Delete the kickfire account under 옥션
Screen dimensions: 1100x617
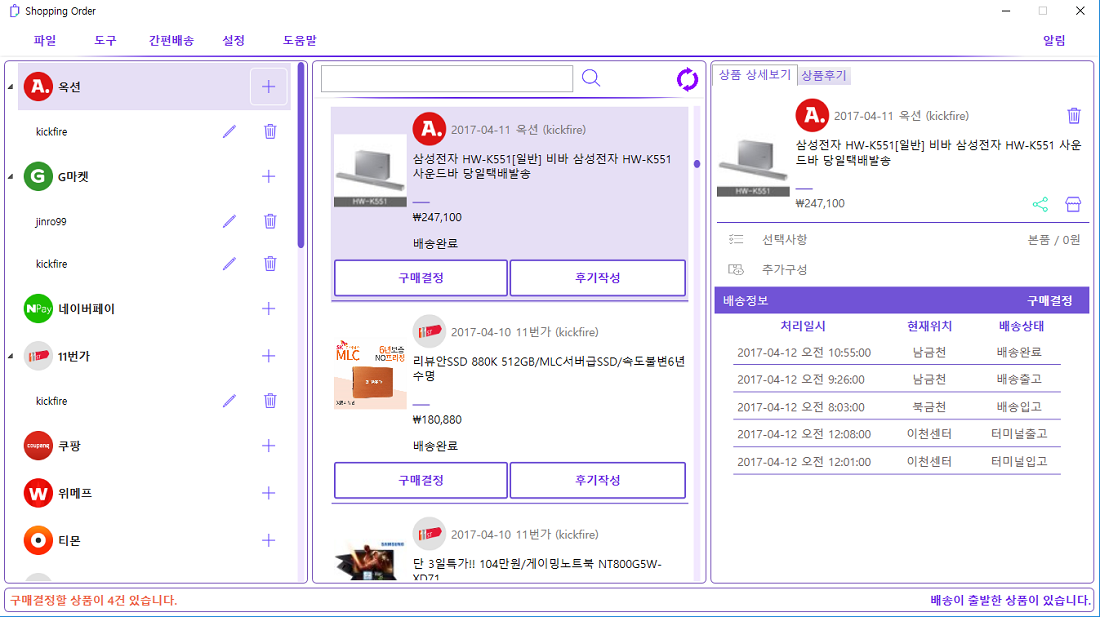click(270, 132)
